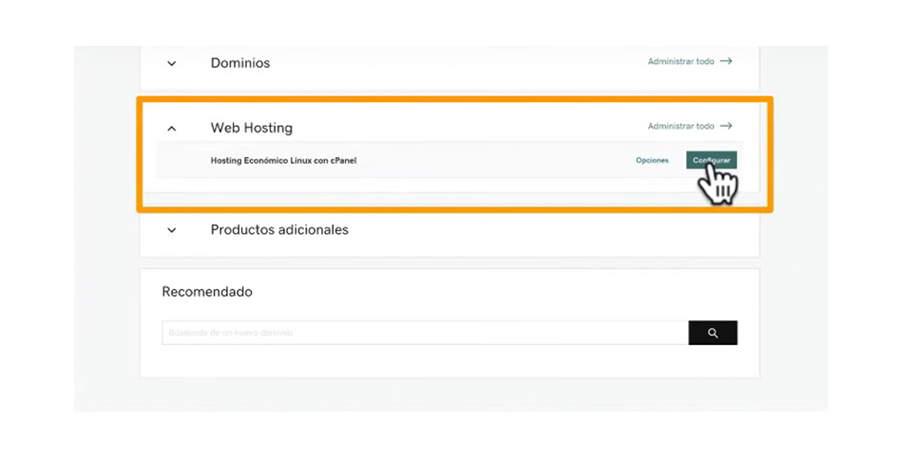Click the Opciones link for hosting
The image size is (900, 450).
(652, 161)
